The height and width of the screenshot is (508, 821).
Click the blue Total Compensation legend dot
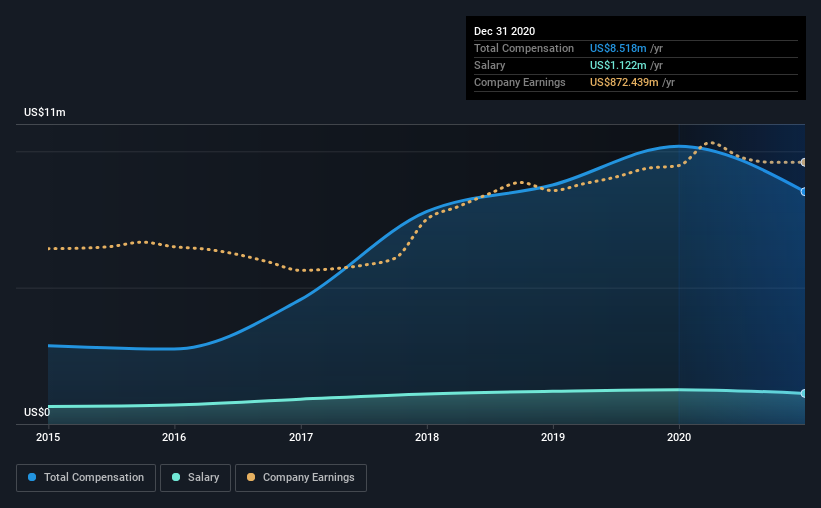coord(32,477)
